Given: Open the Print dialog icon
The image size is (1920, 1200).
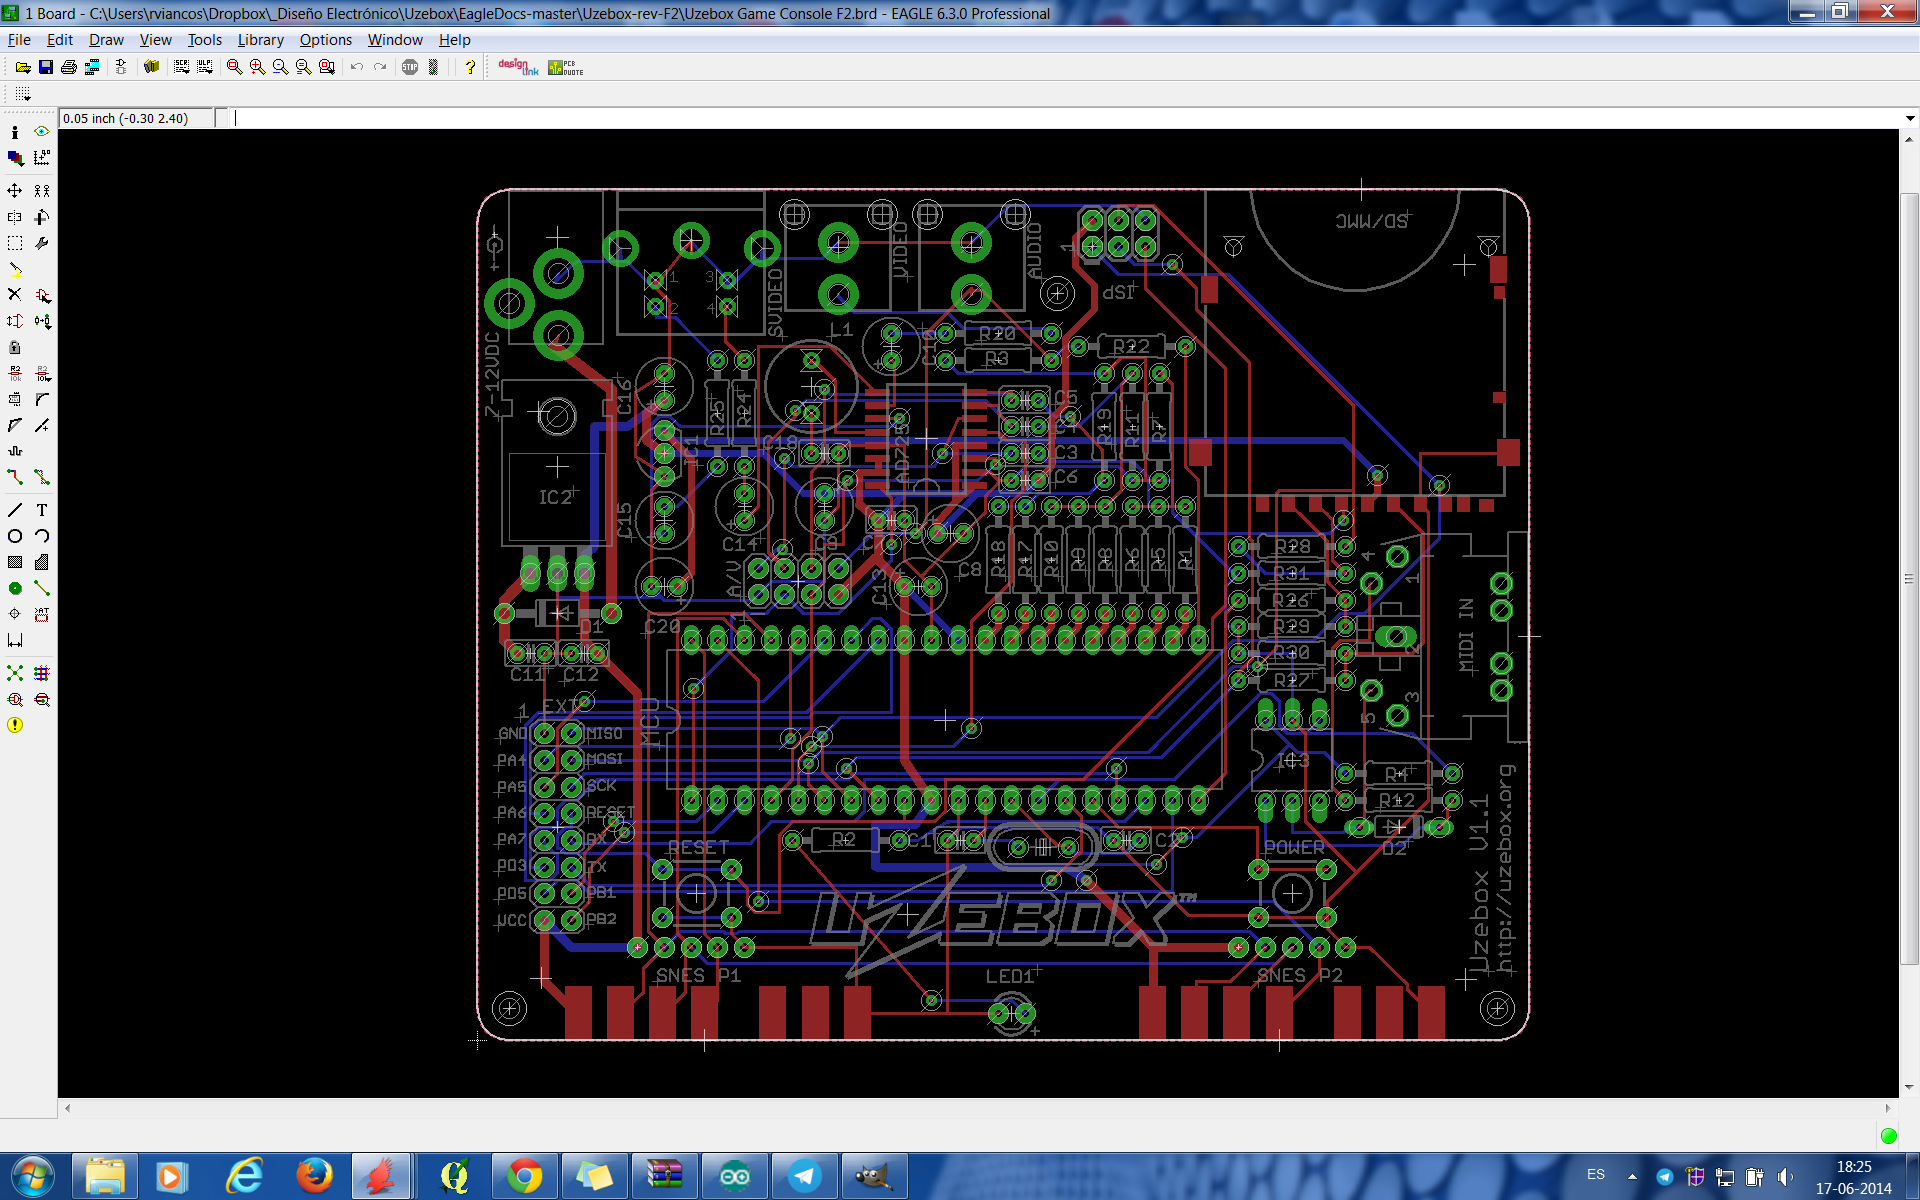Looking at the screenshot, I should [69, 67].
